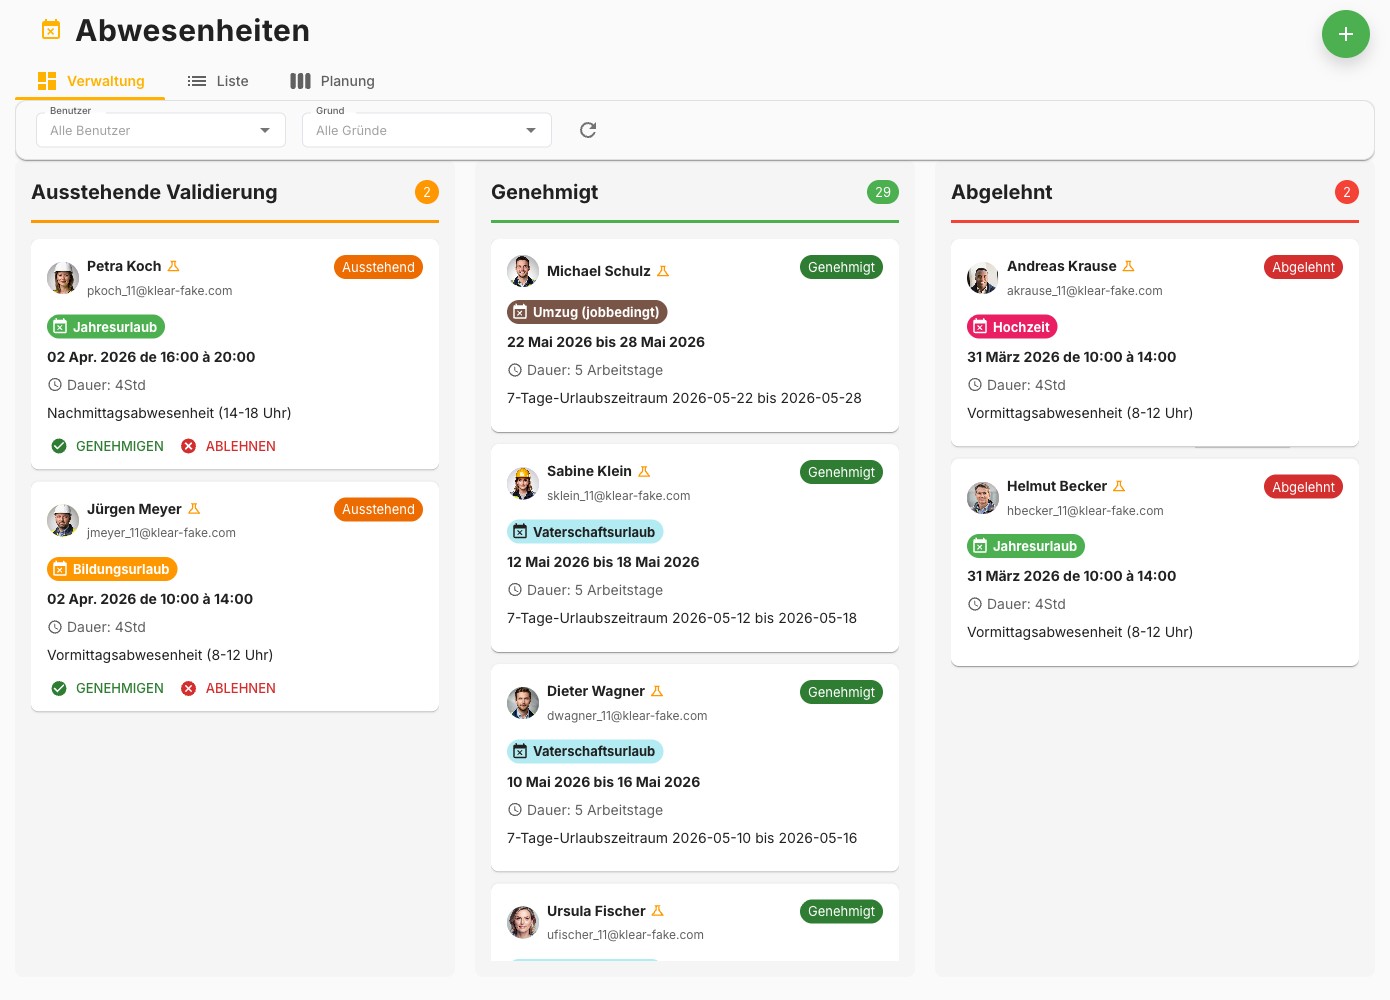Click the clock icon on Michael Schulz's card
1390x1000 pixels.
click(x=514, y=370)
